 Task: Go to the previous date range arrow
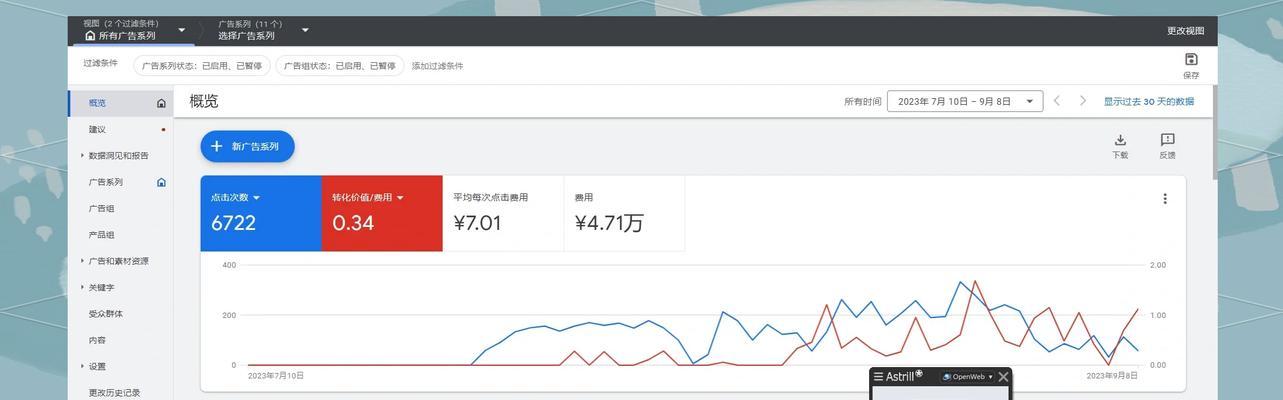click(x=1057, y=101)
